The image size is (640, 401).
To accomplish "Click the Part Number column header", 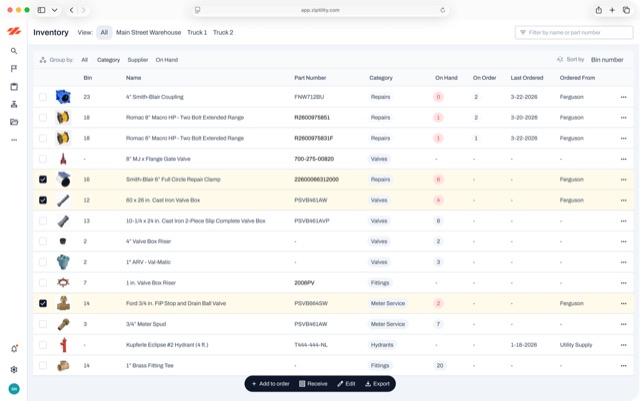I will 310,78.
